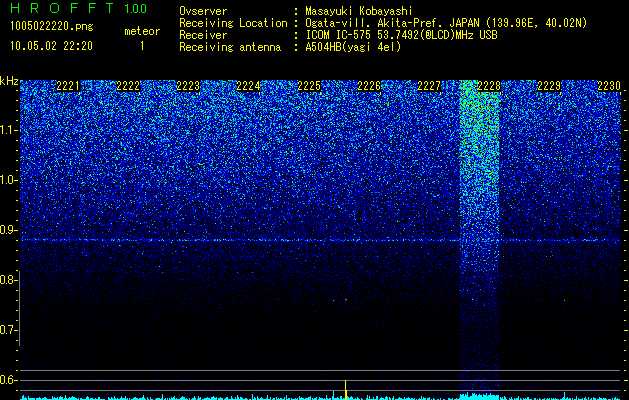Click the 1.1 kHz axis tick label
The height and width of the screenshot is (400, 629).
tap(9, 130)
